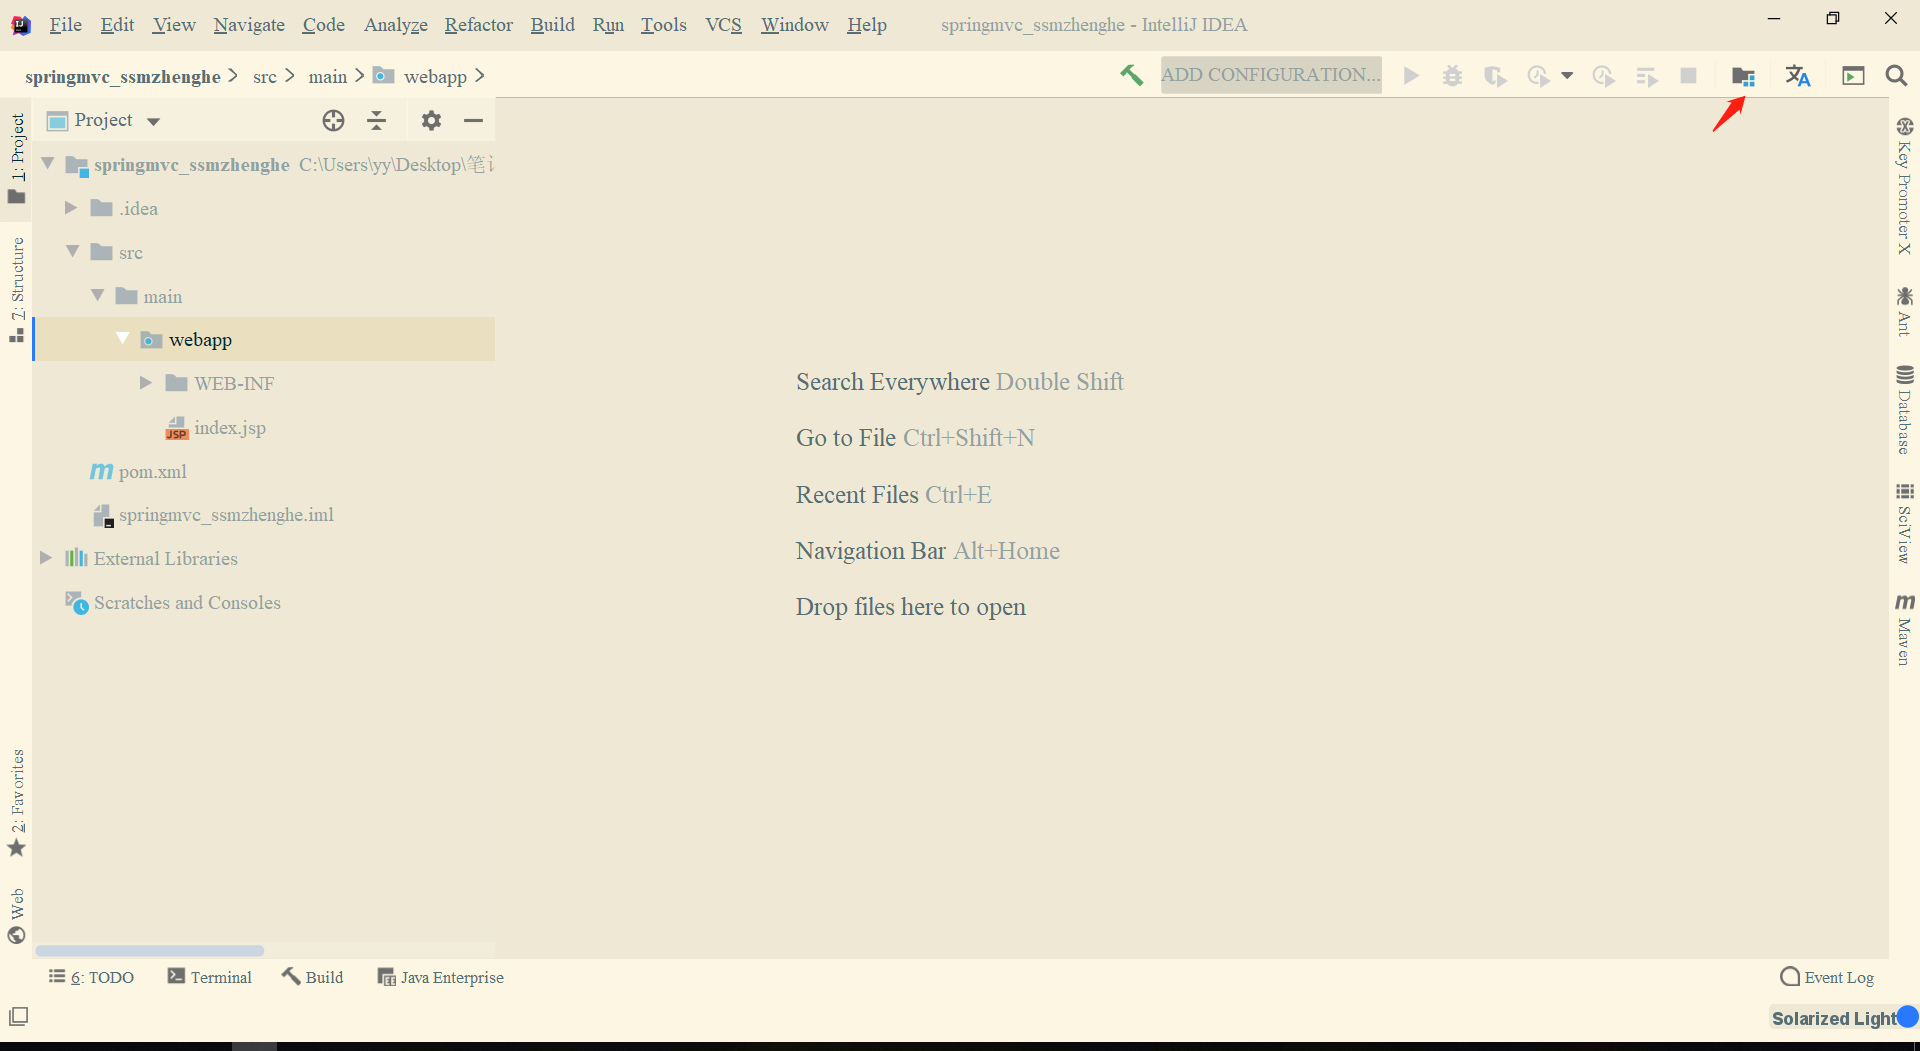Open Search Everywhere magnifier icon
The width and height of the screenshot is (1920, 1051).
point(1896,76)
